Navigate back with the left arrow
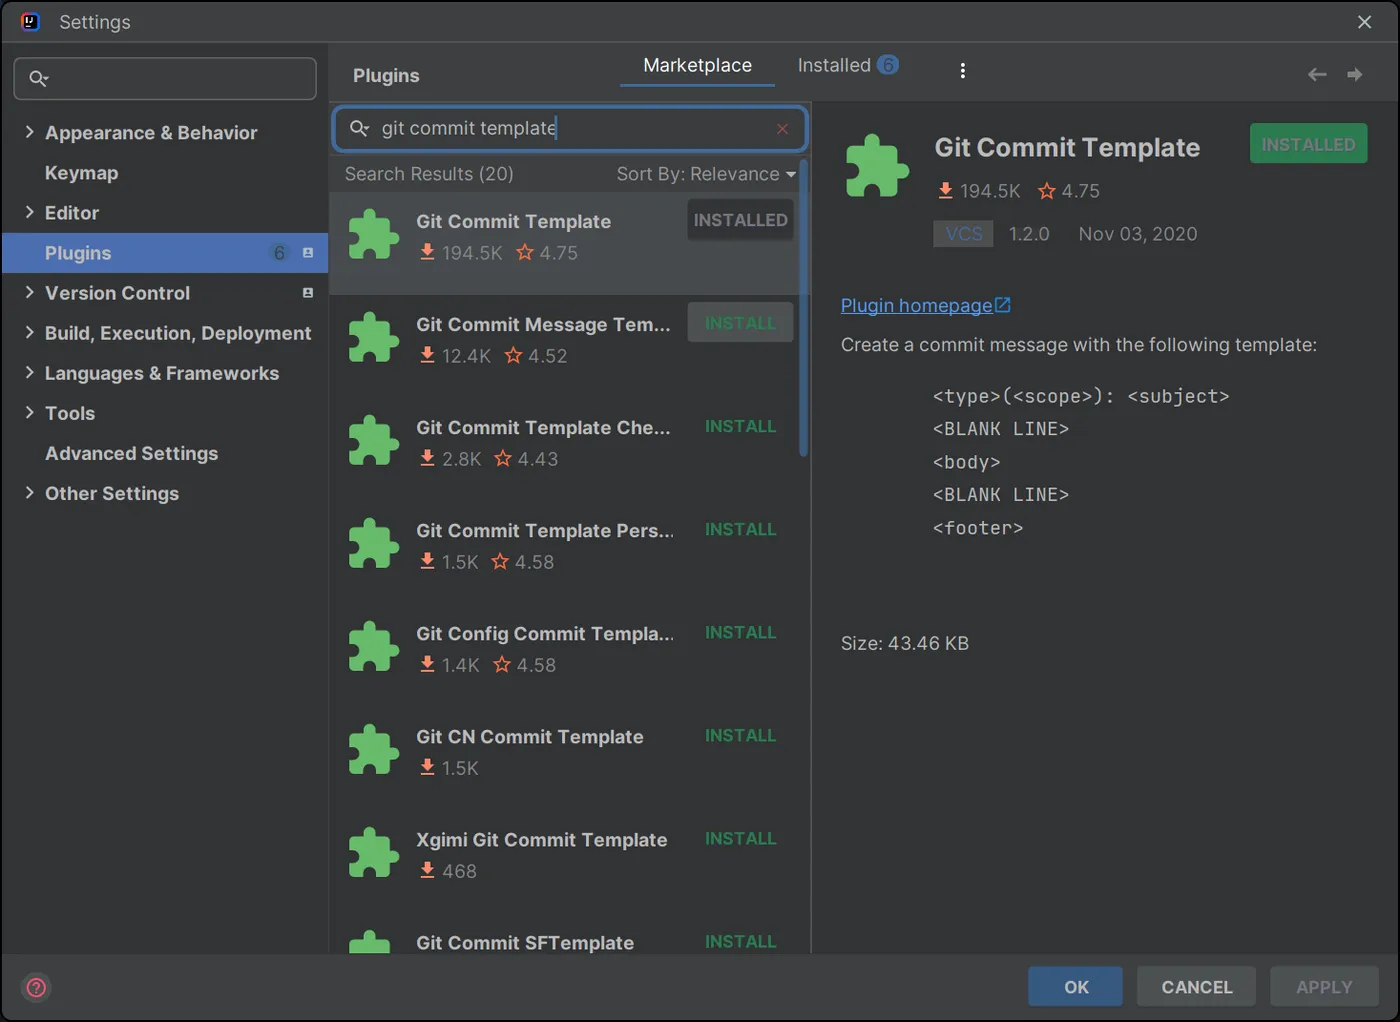1400x1022 pixels. point(1317,75)
